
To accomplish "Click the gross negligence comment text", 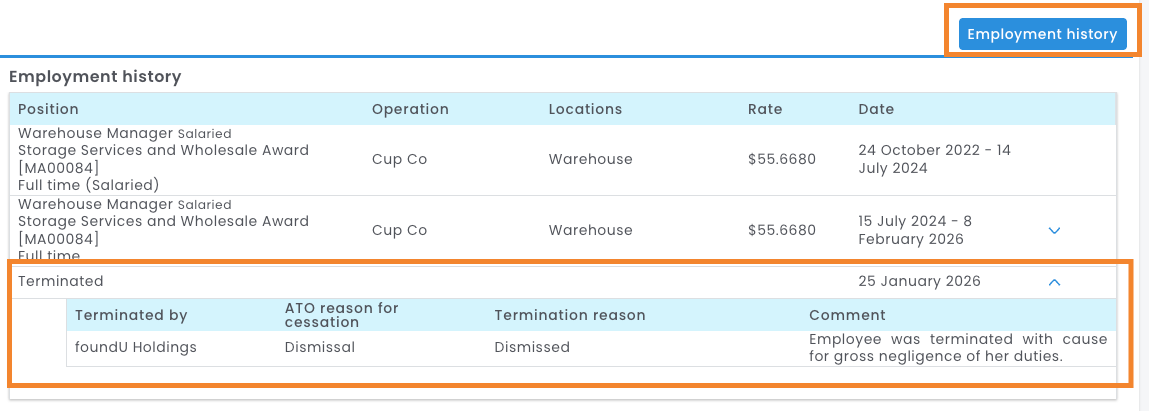I will [x=957, y=347].
